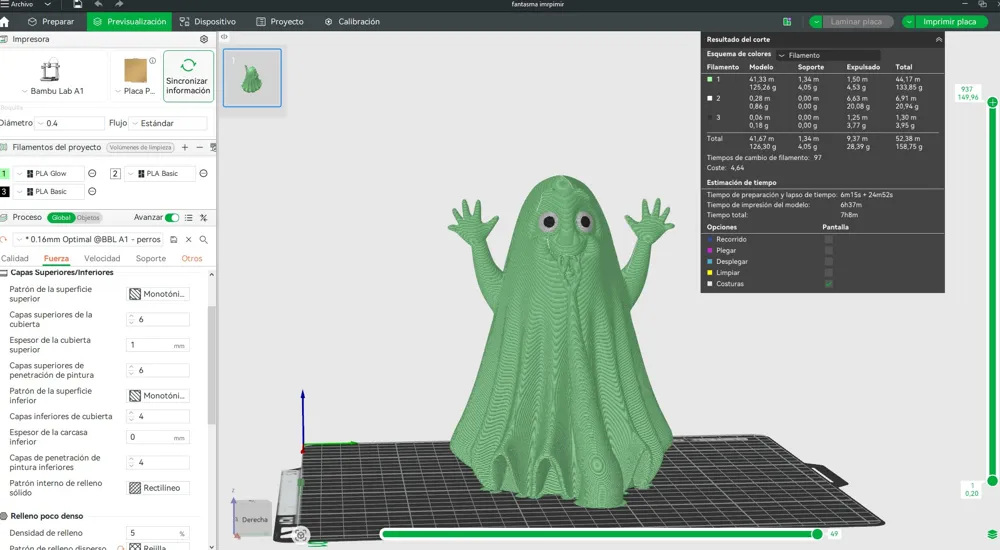Click the green filament 1 color swatch
Screen dimensions: 1000x550
point(4,174)
